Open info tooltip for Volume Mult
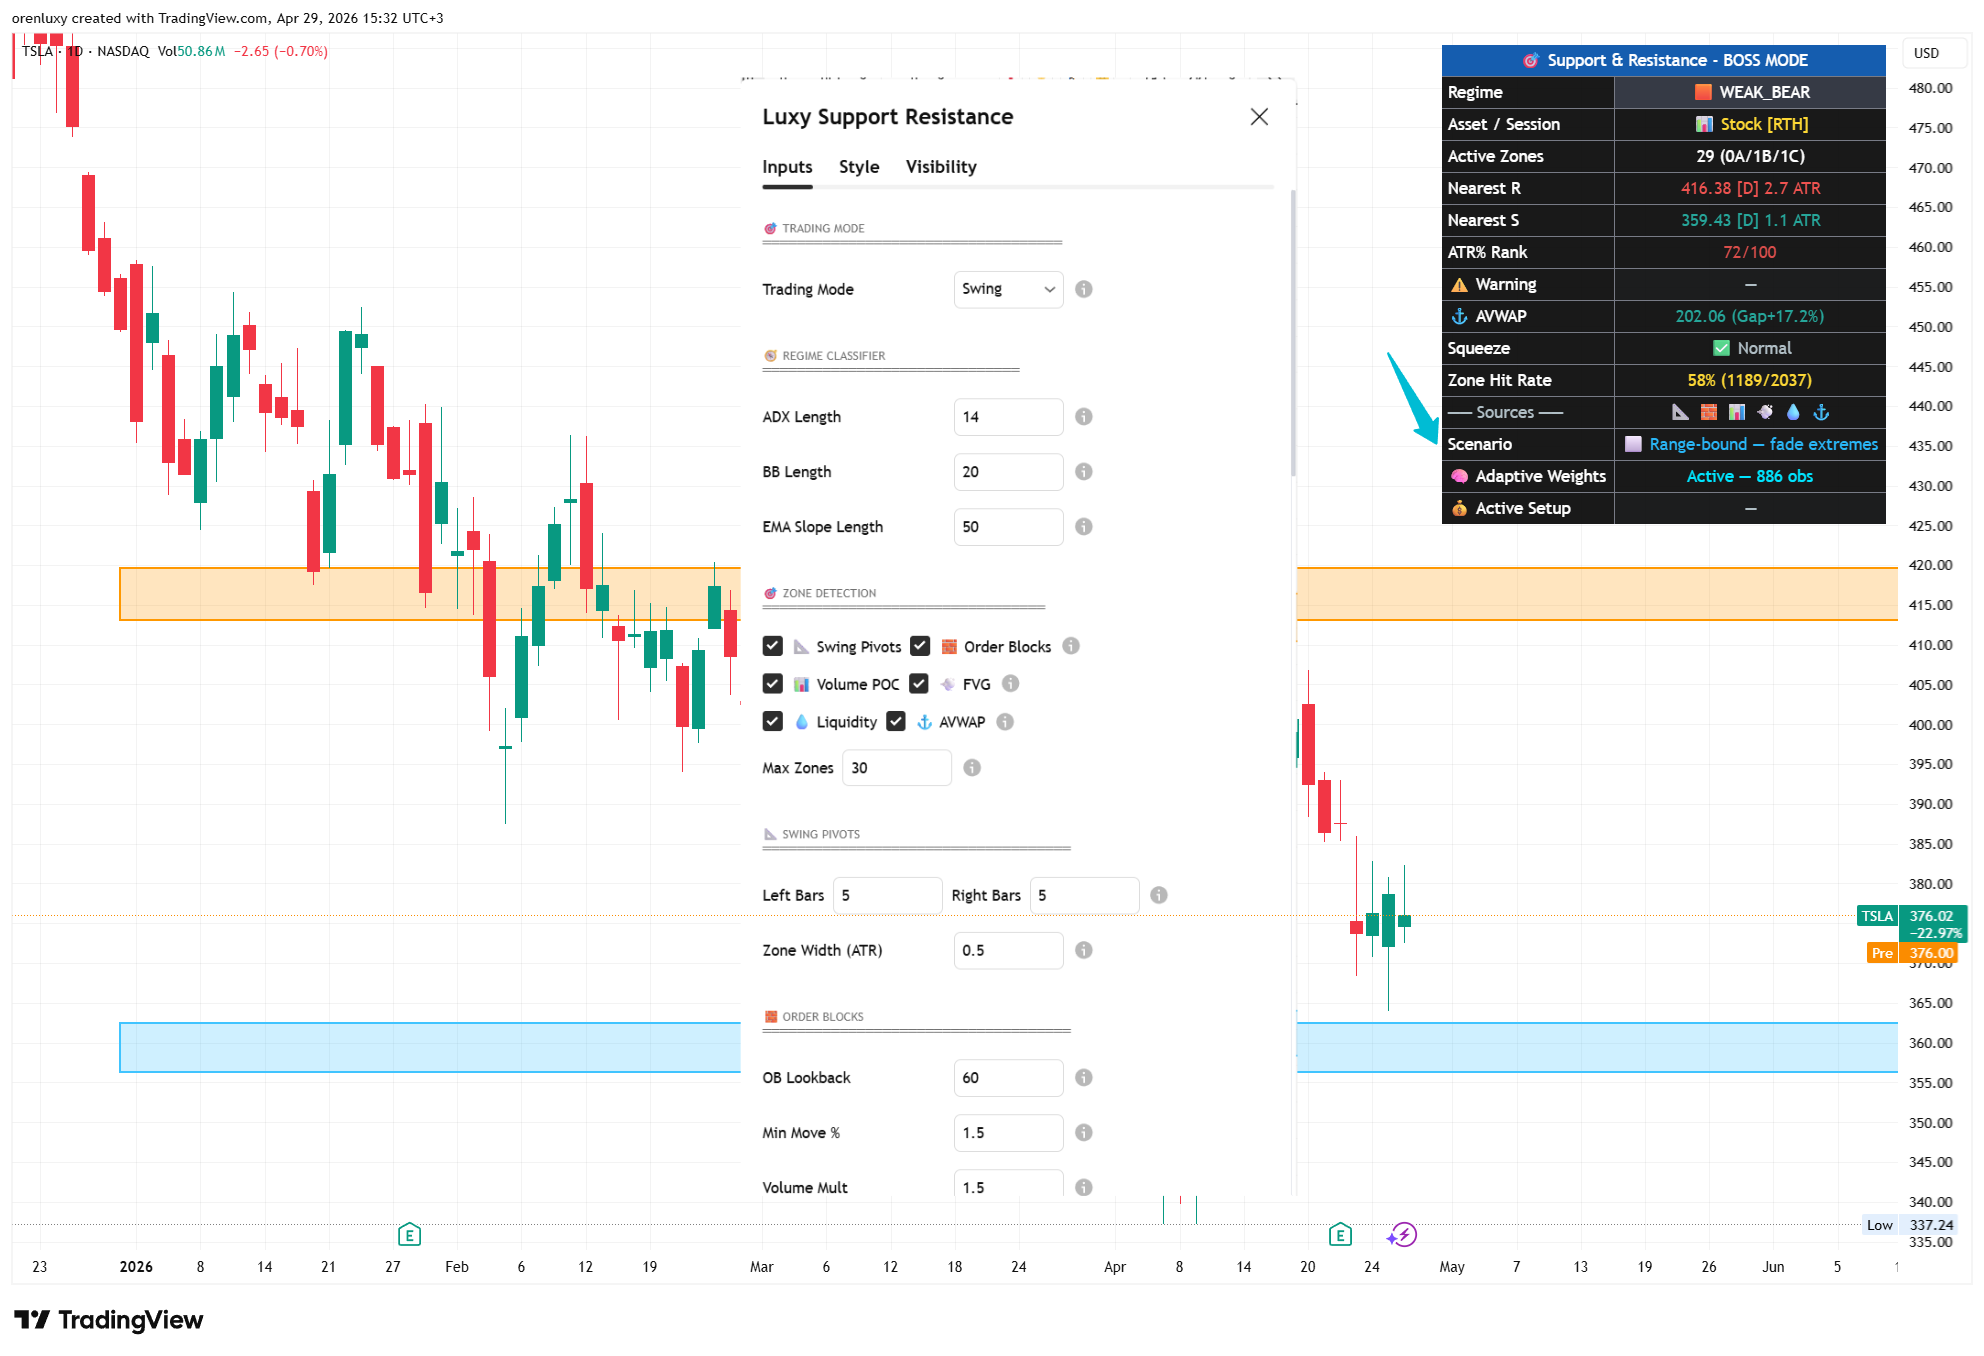 click(1083, 1187)
